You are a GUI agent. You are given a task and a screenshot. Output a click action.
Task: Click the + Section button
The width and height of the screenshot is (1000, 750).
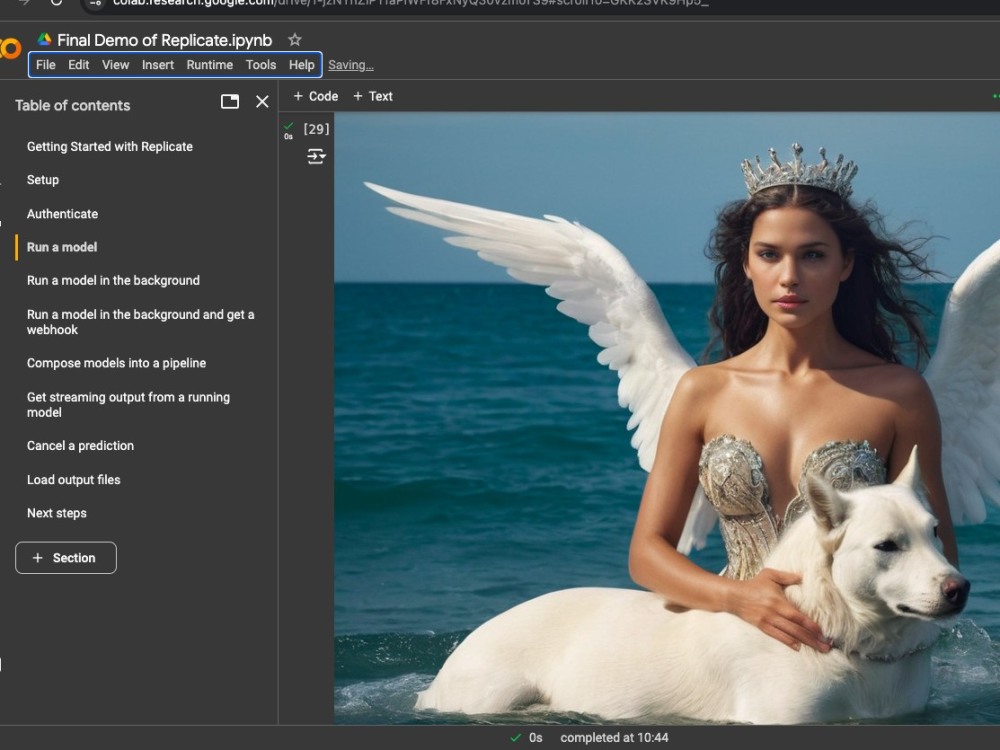click(x=66, y=558)
